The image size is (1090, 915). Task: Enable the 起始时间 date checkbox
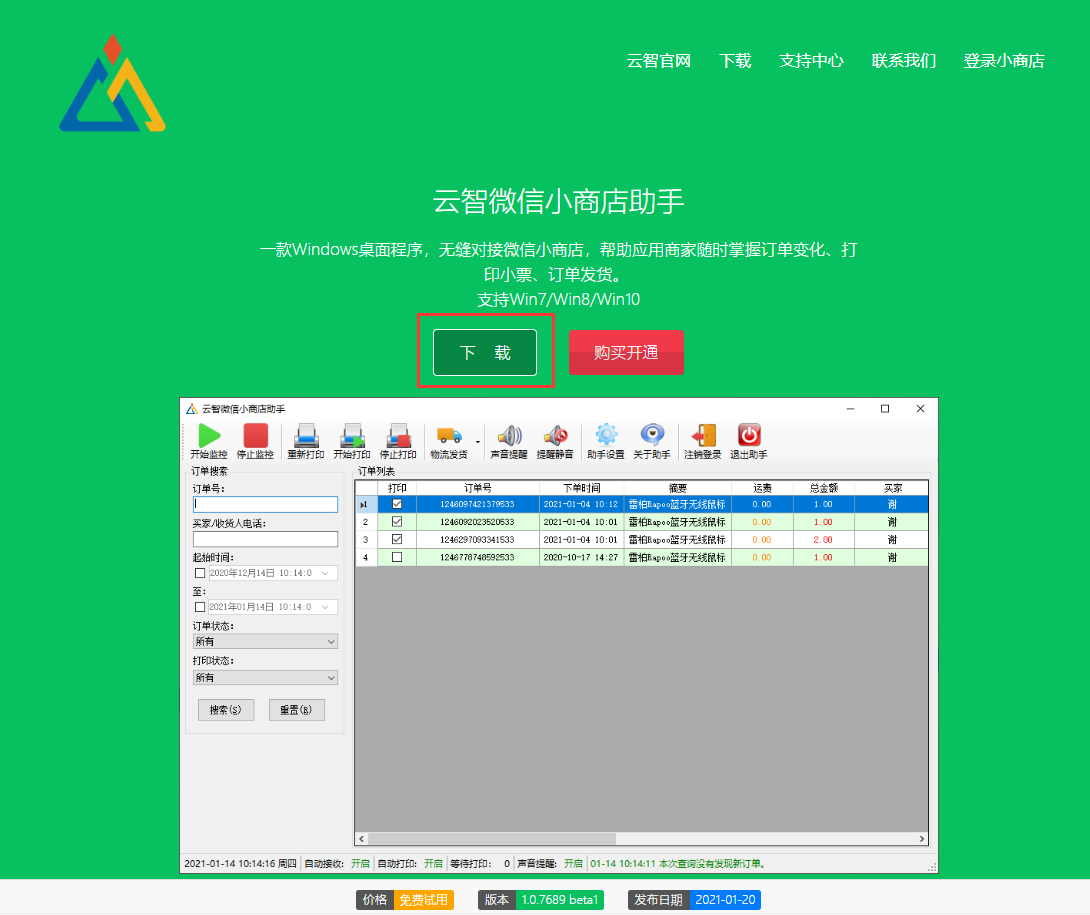click(200, 573)
